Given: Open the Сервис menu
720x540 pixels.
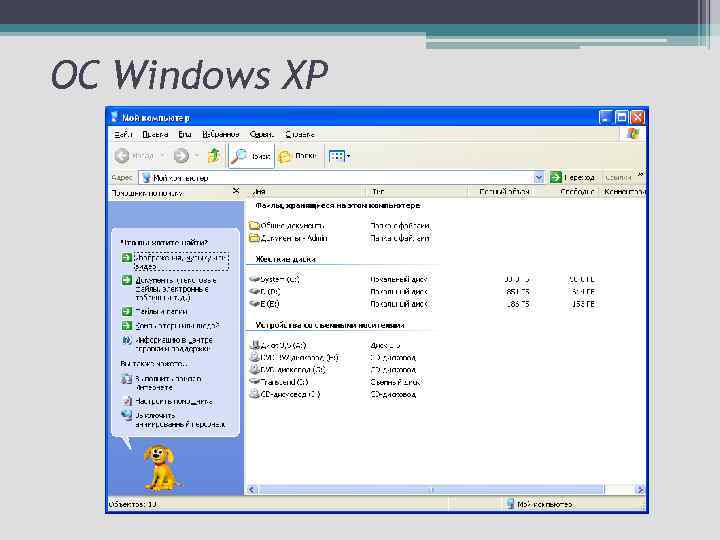Looking at the screenshot, I should click(x=262, y=134).
